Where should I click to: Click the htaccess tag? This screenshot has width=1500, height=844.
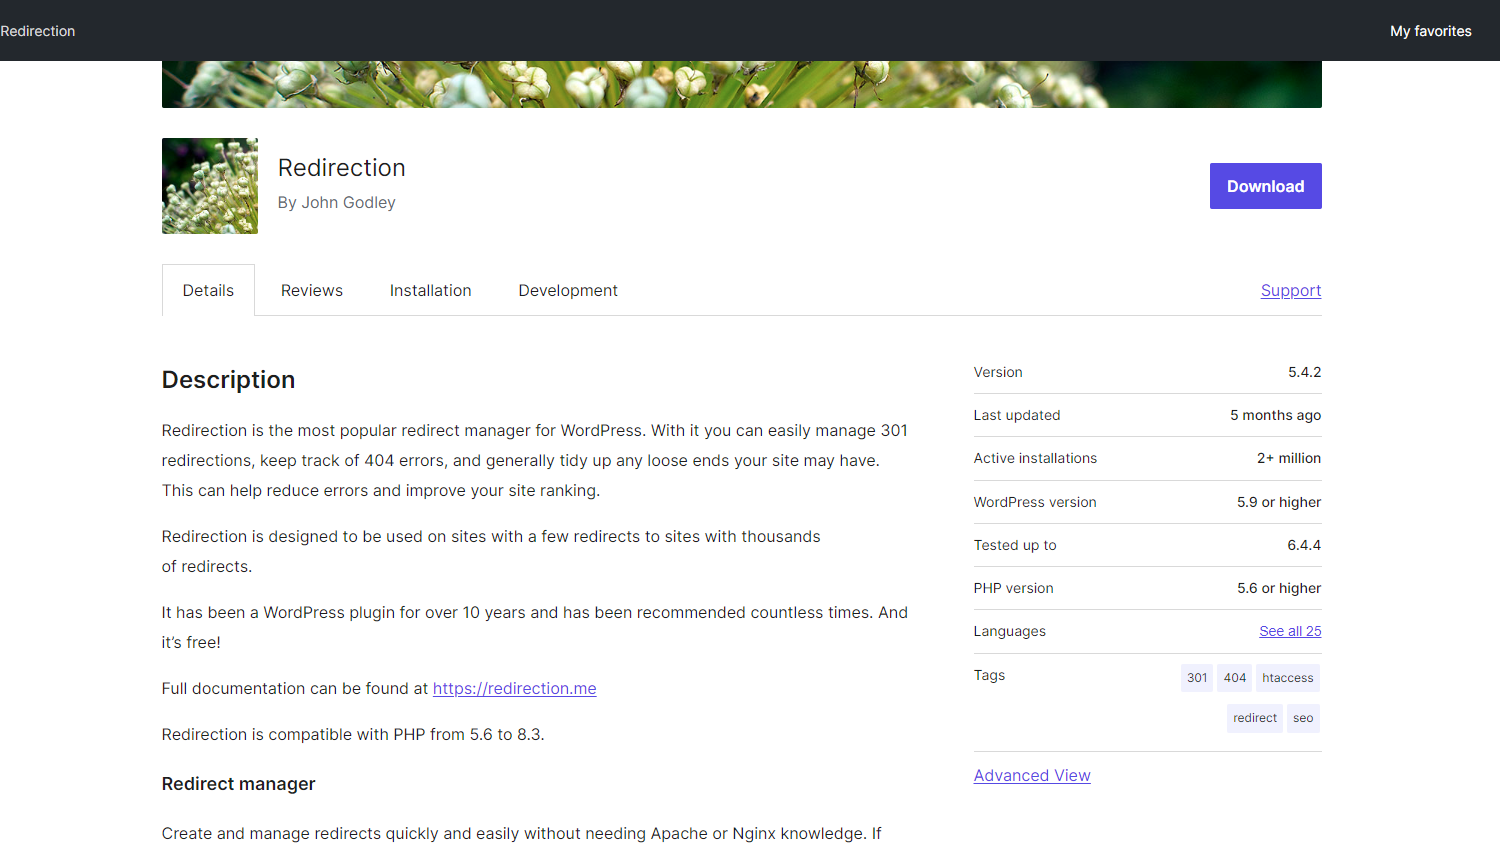pyautogui.click(x=1287, y=678)
